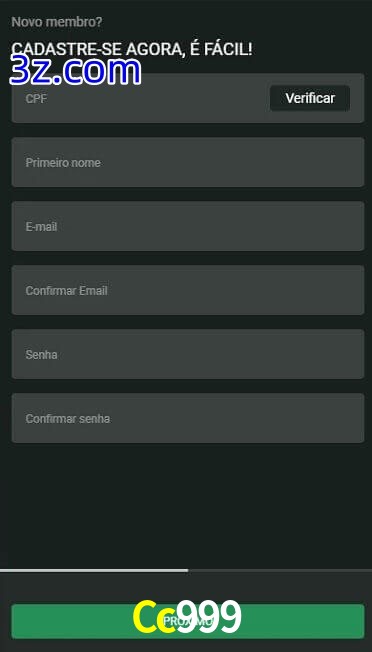Click the empty area below Confirmar senha
372x652 pixels.
pyautogui.click(x=188, y=505)
